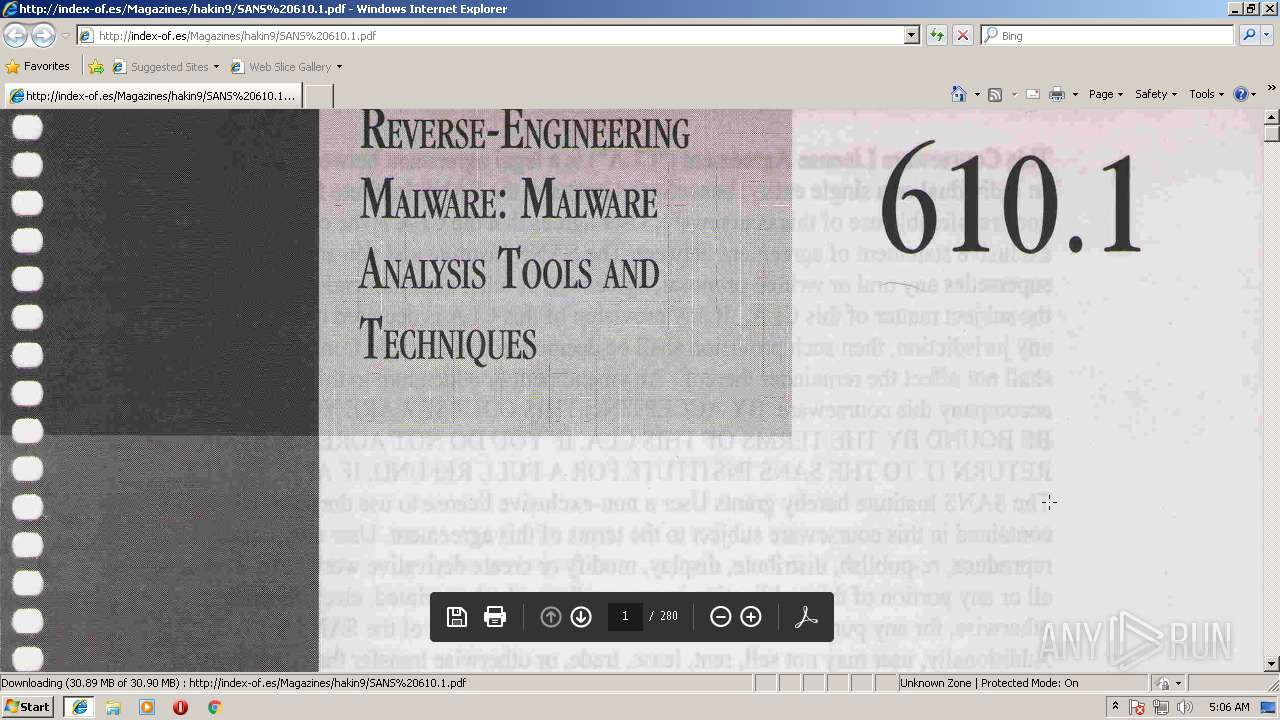Screen dimensions: 1280x720
Task: Expand the command bar overflow chevron
Action: coord(1271,89)
